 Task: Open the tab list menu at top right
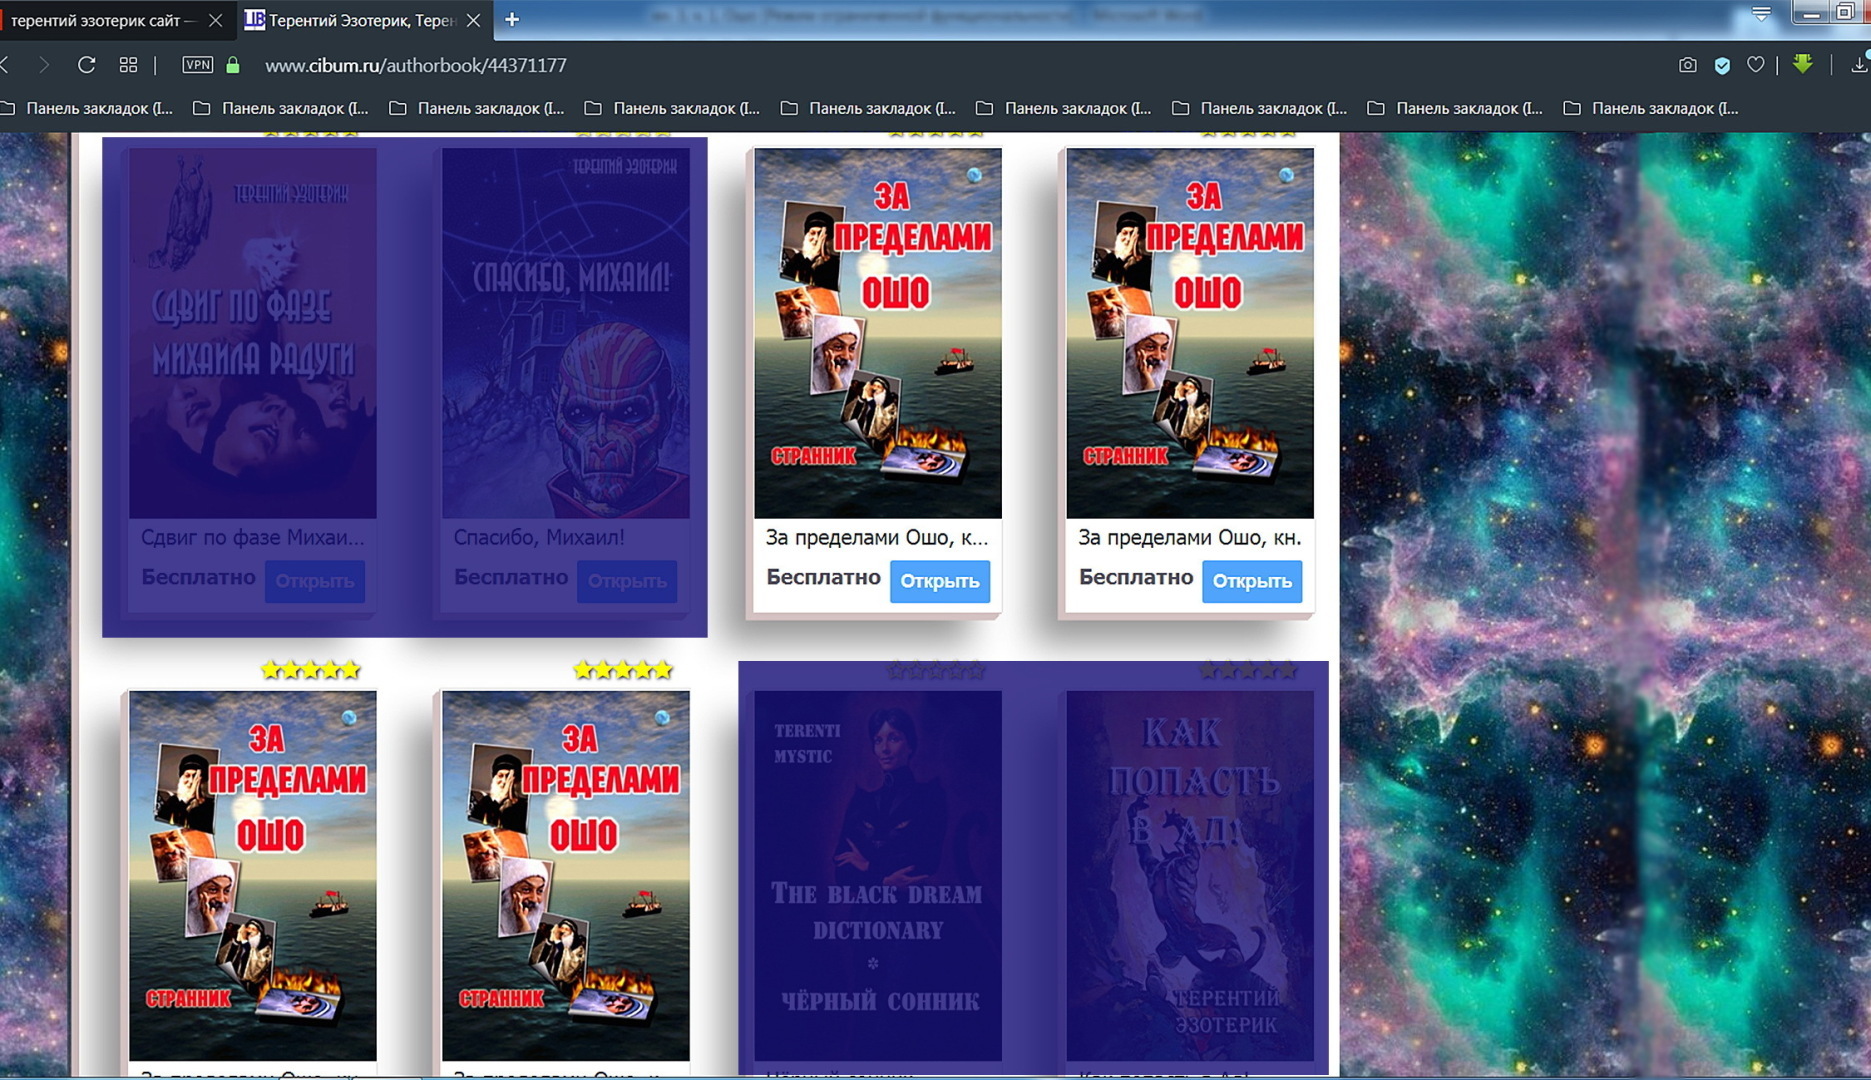(x=1761, y=14)
